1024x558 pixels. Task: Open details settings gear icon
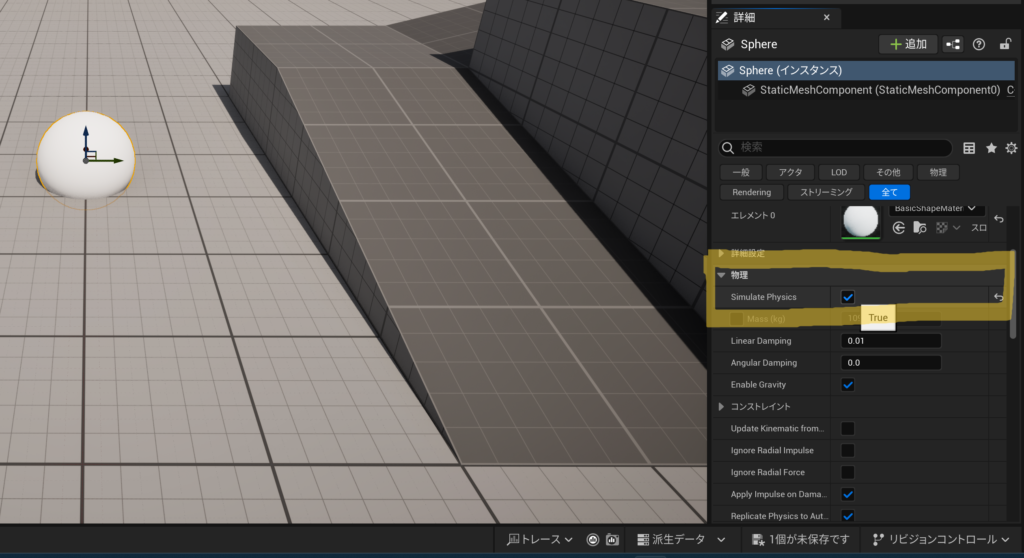(x=1011, y=148)
